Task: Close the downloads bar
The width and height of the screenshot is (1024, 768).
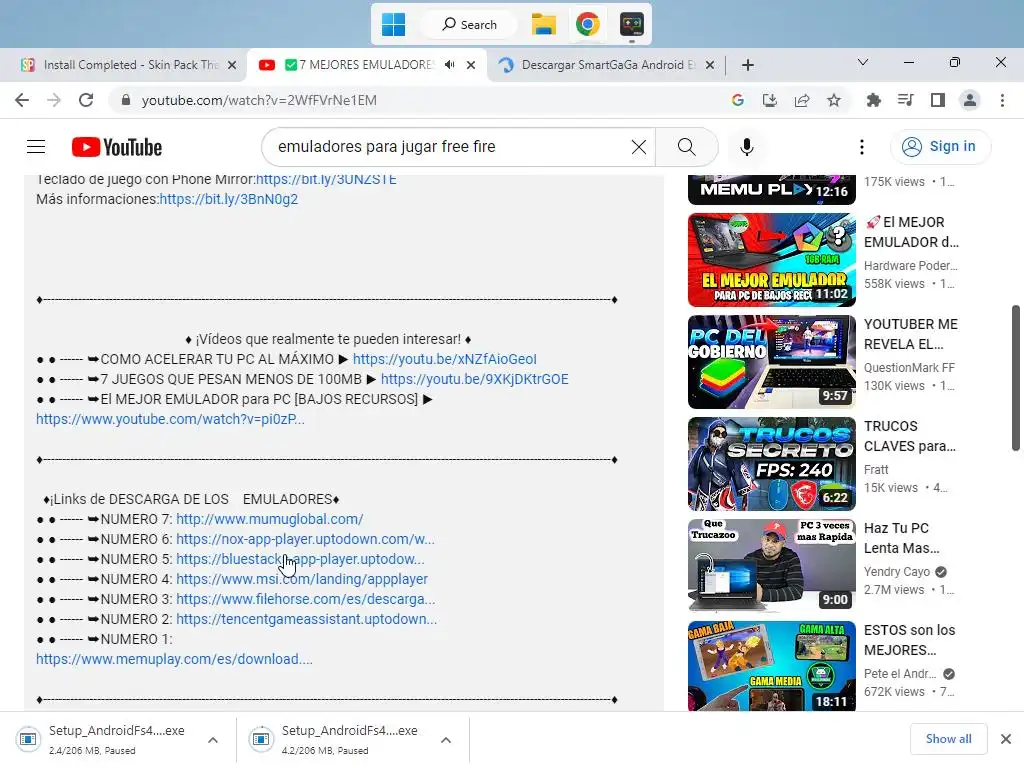Action: tap(1006, 739)
